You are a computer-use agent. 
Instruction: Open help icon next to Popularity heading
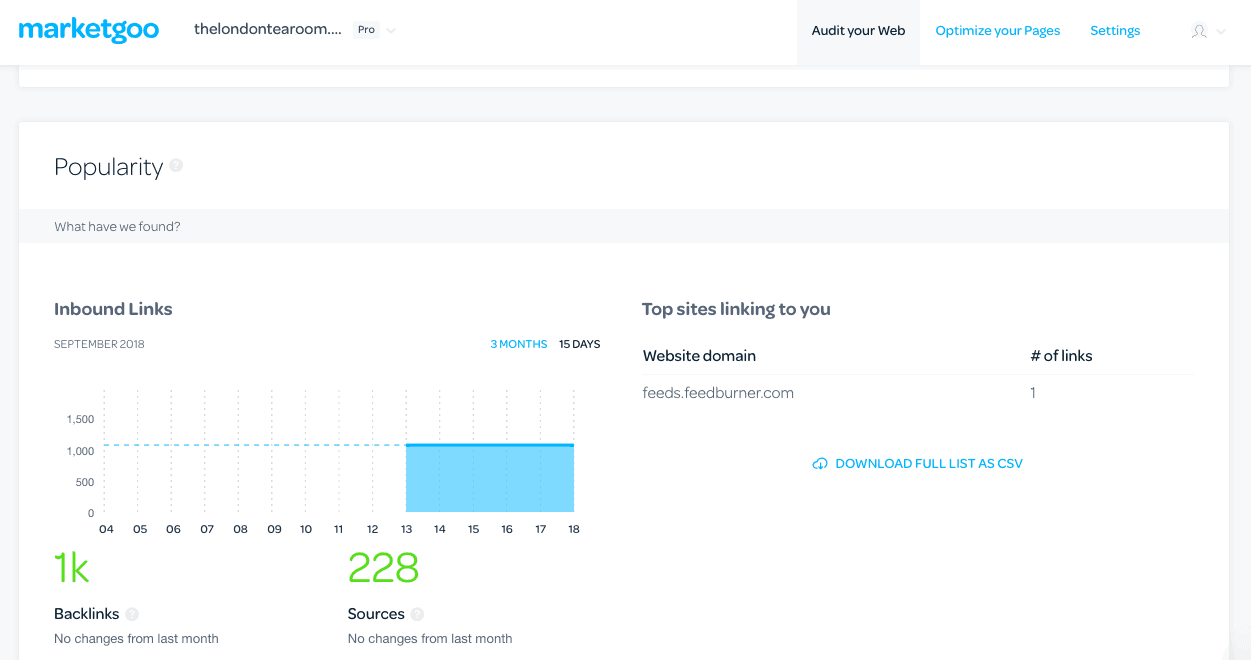(x=176, y=166)
